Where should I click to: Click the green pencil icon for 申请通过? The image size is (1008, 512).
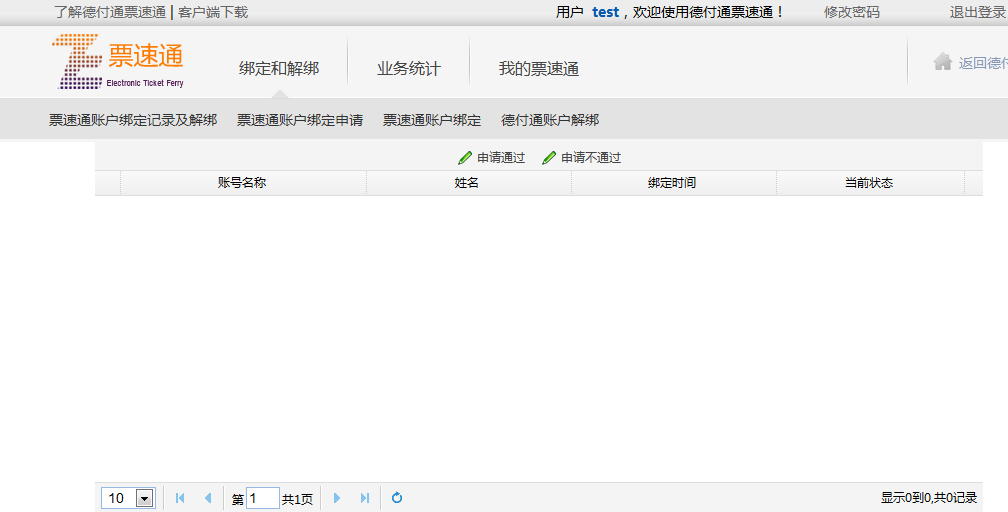(x=465, y=158)
